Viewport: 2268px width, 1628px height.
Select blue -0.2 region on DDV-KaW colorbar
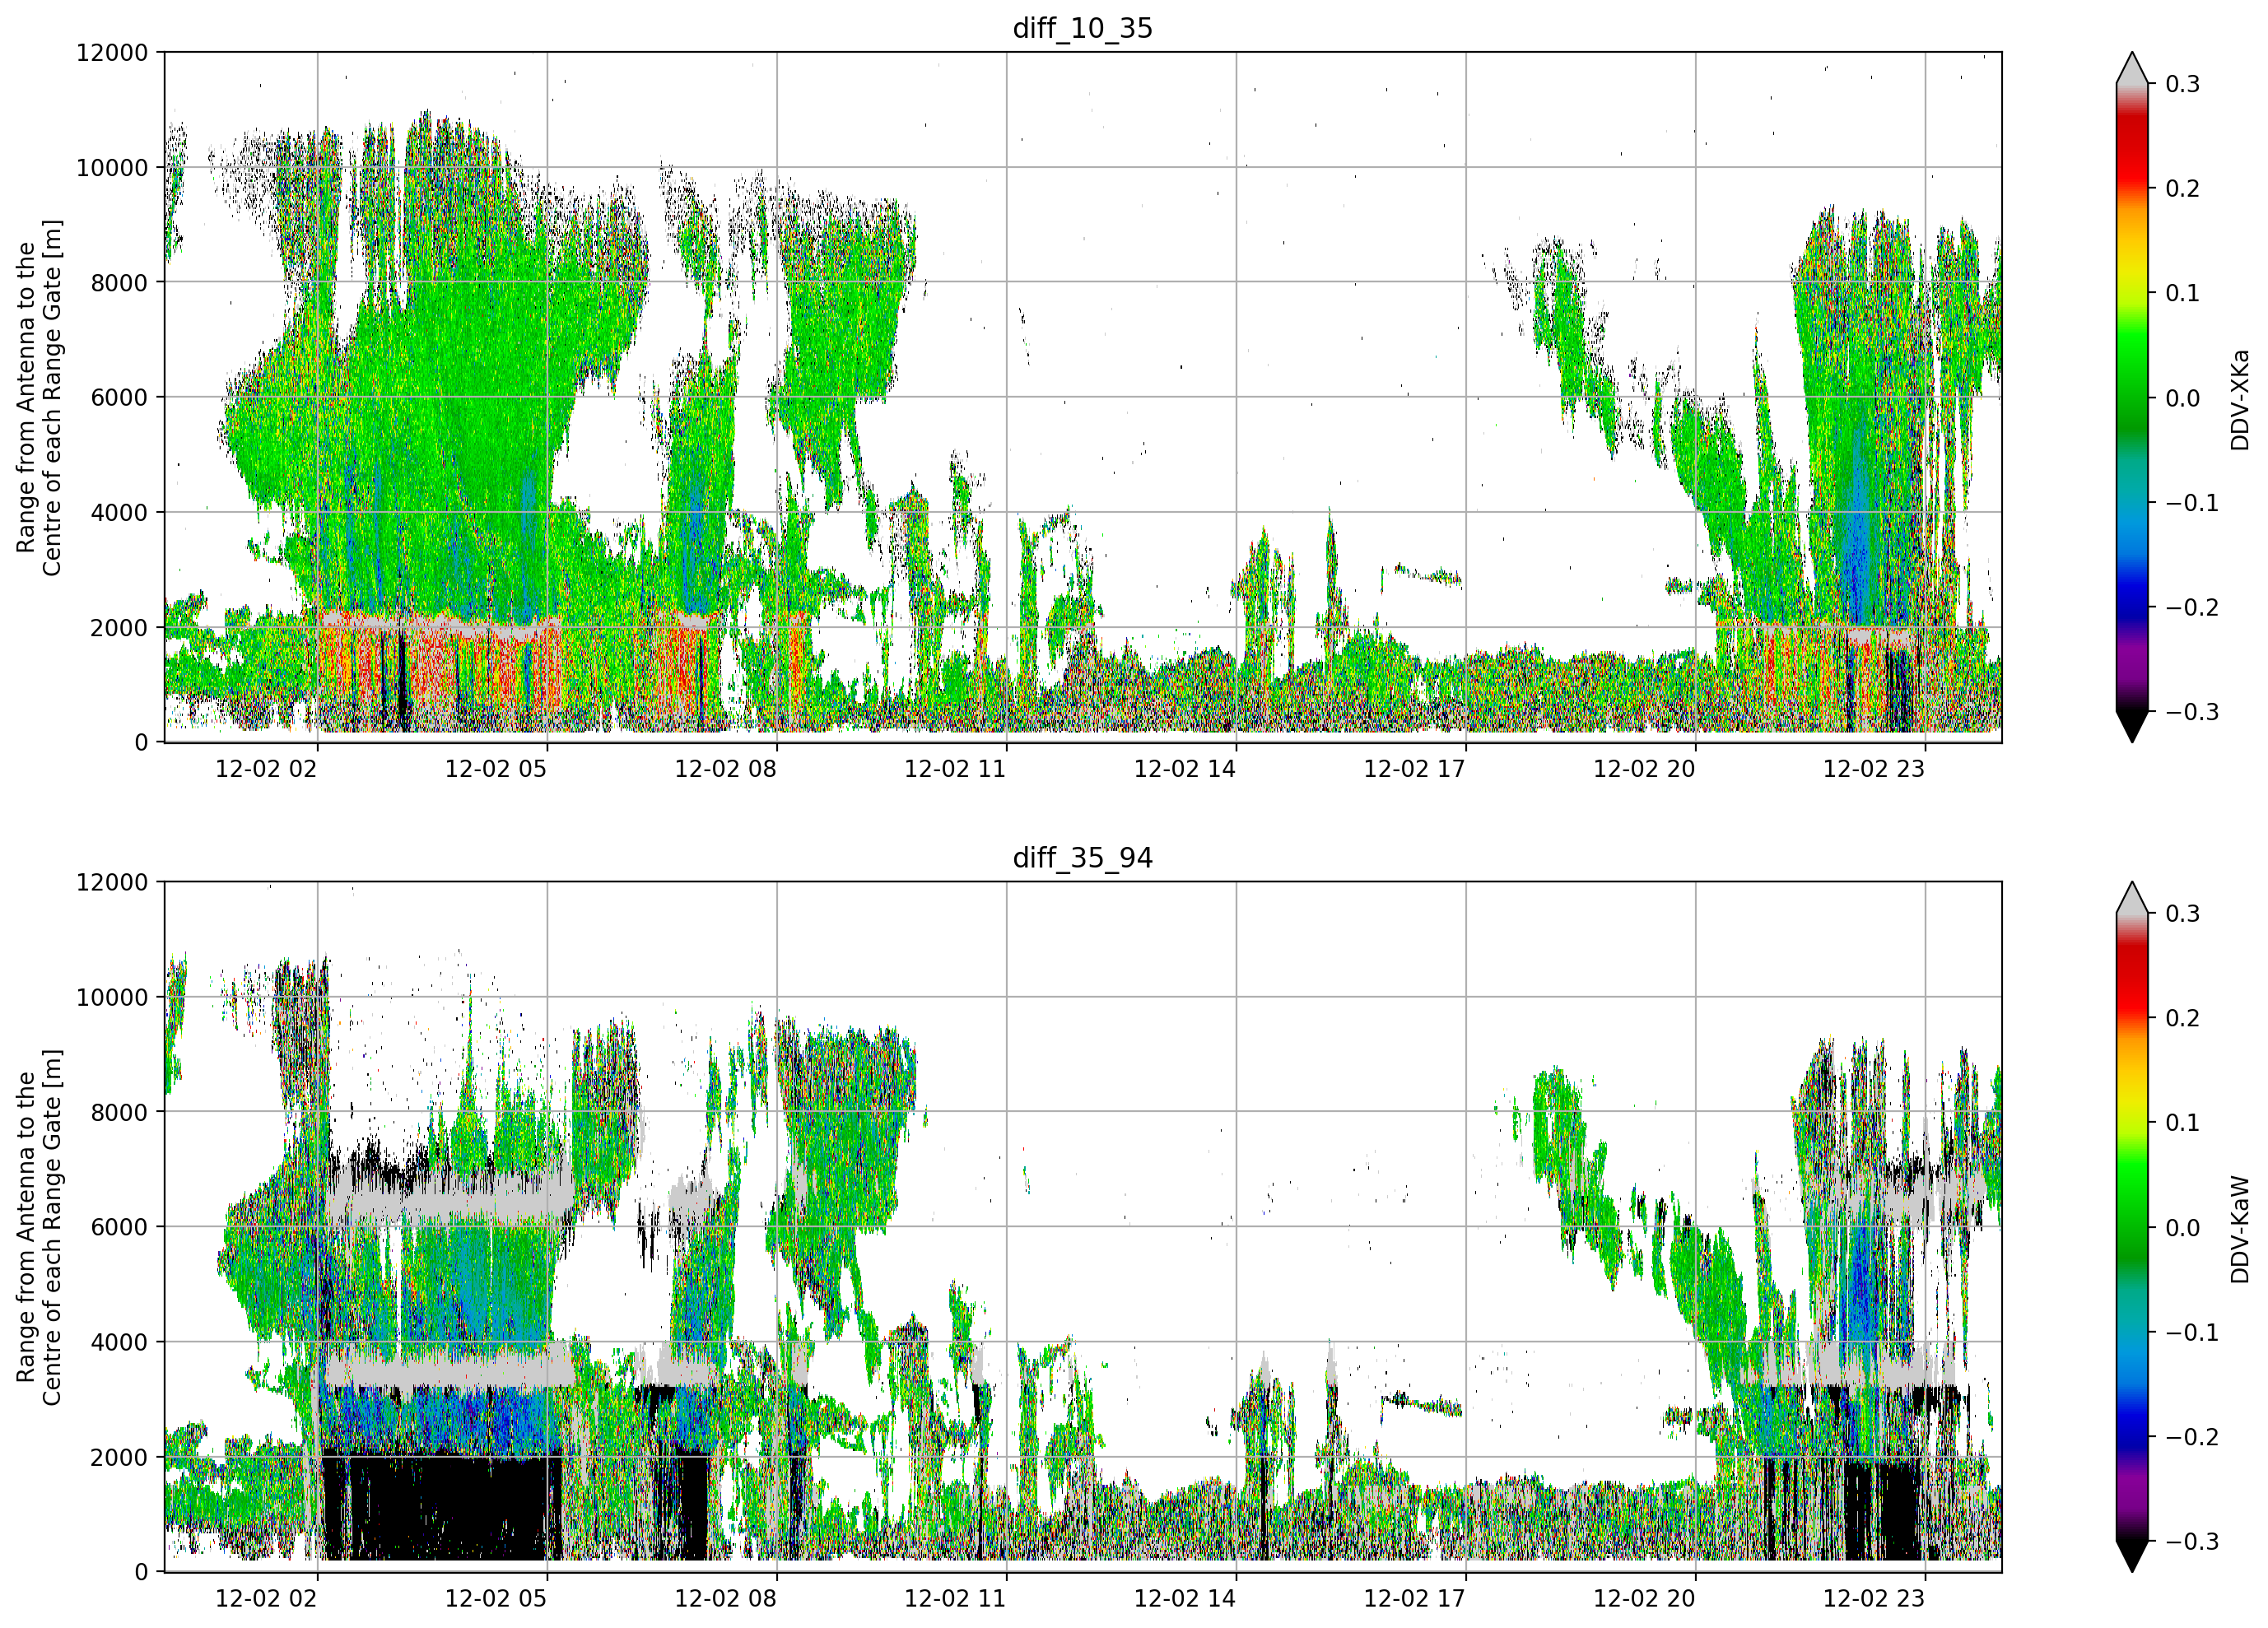pos(2132,1436)
